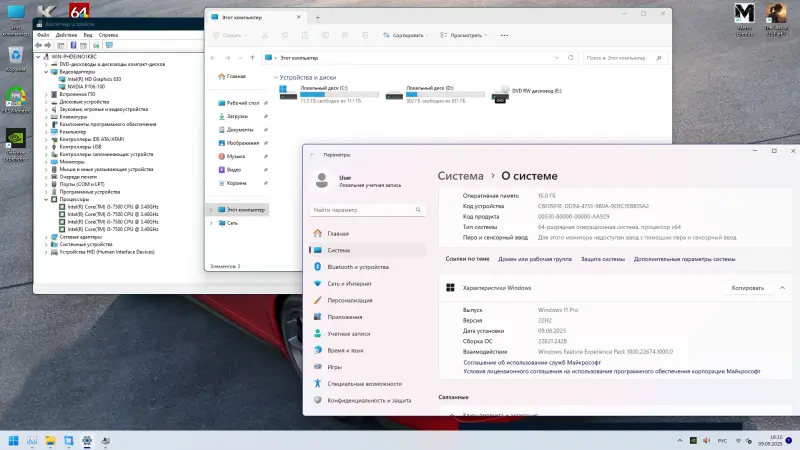The image size is (800, 450).
Task: Open the Сортировать dropdown in Explorer
Action: pyautogui.click(x=406, y=35)
